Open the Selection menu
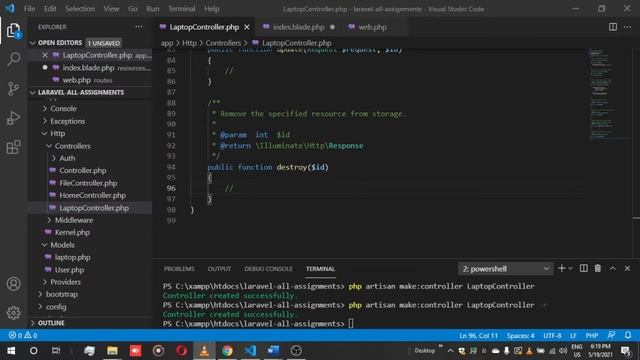The image size is (640, 360). click(x=80, y=9)
